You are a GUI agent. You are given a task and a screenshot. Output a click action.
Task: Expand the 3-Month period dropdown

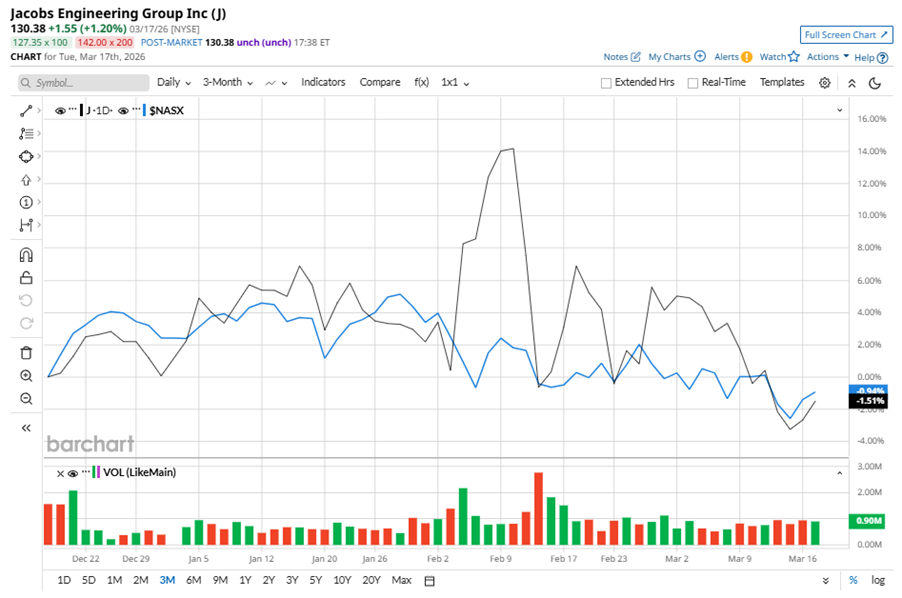(227, 82)
